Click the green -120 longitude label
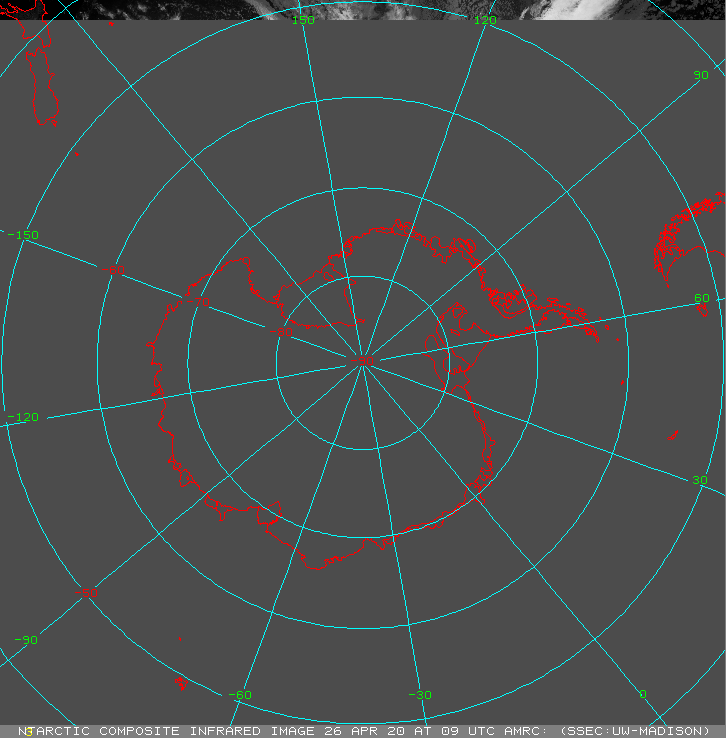726x738 pixels. click(x=23, y=417)
